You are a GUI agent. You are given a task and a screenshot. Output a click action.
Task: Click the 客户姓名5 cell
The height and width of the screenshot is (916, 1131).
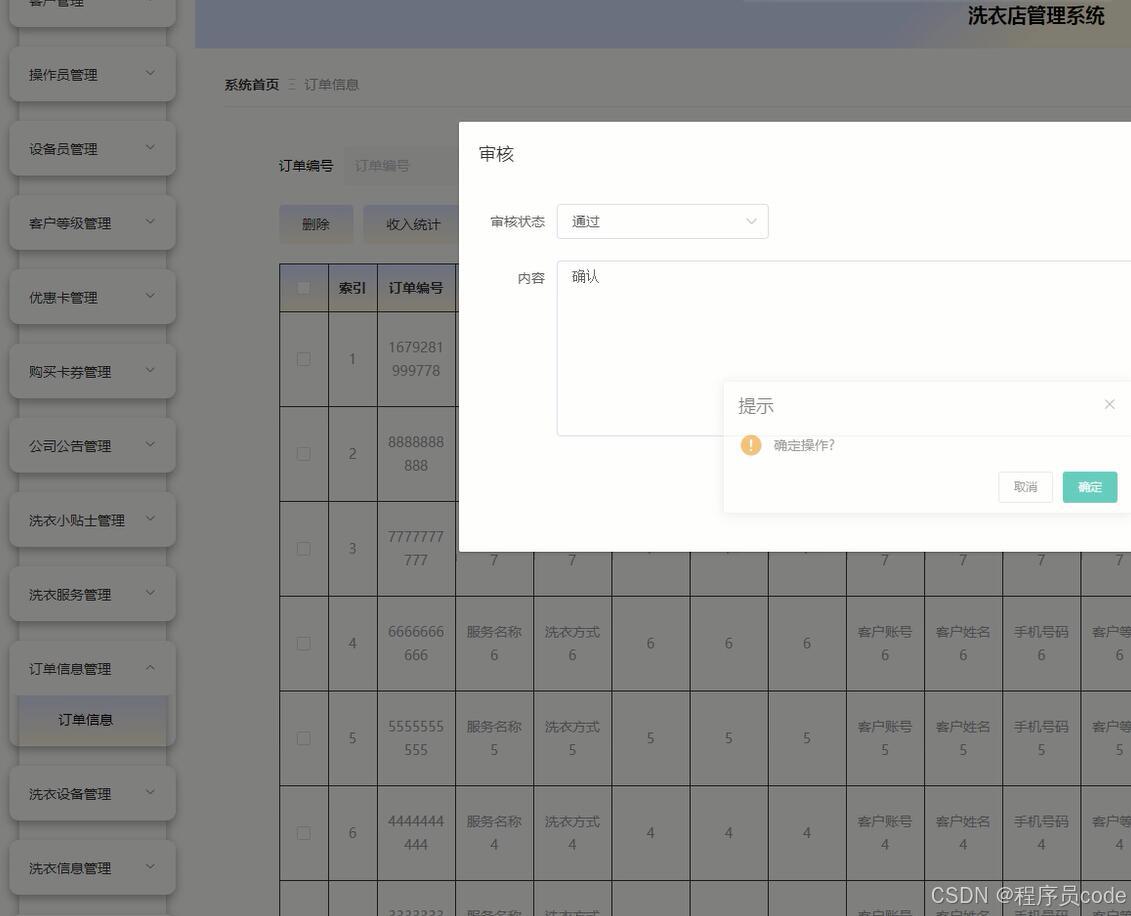(x=963, y=739)
